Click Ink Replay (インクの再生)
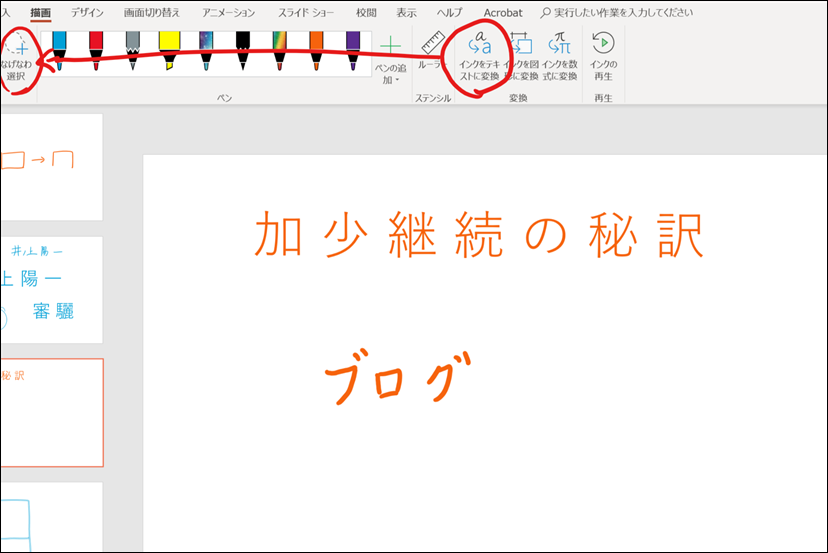 click(x=603, y=56)
